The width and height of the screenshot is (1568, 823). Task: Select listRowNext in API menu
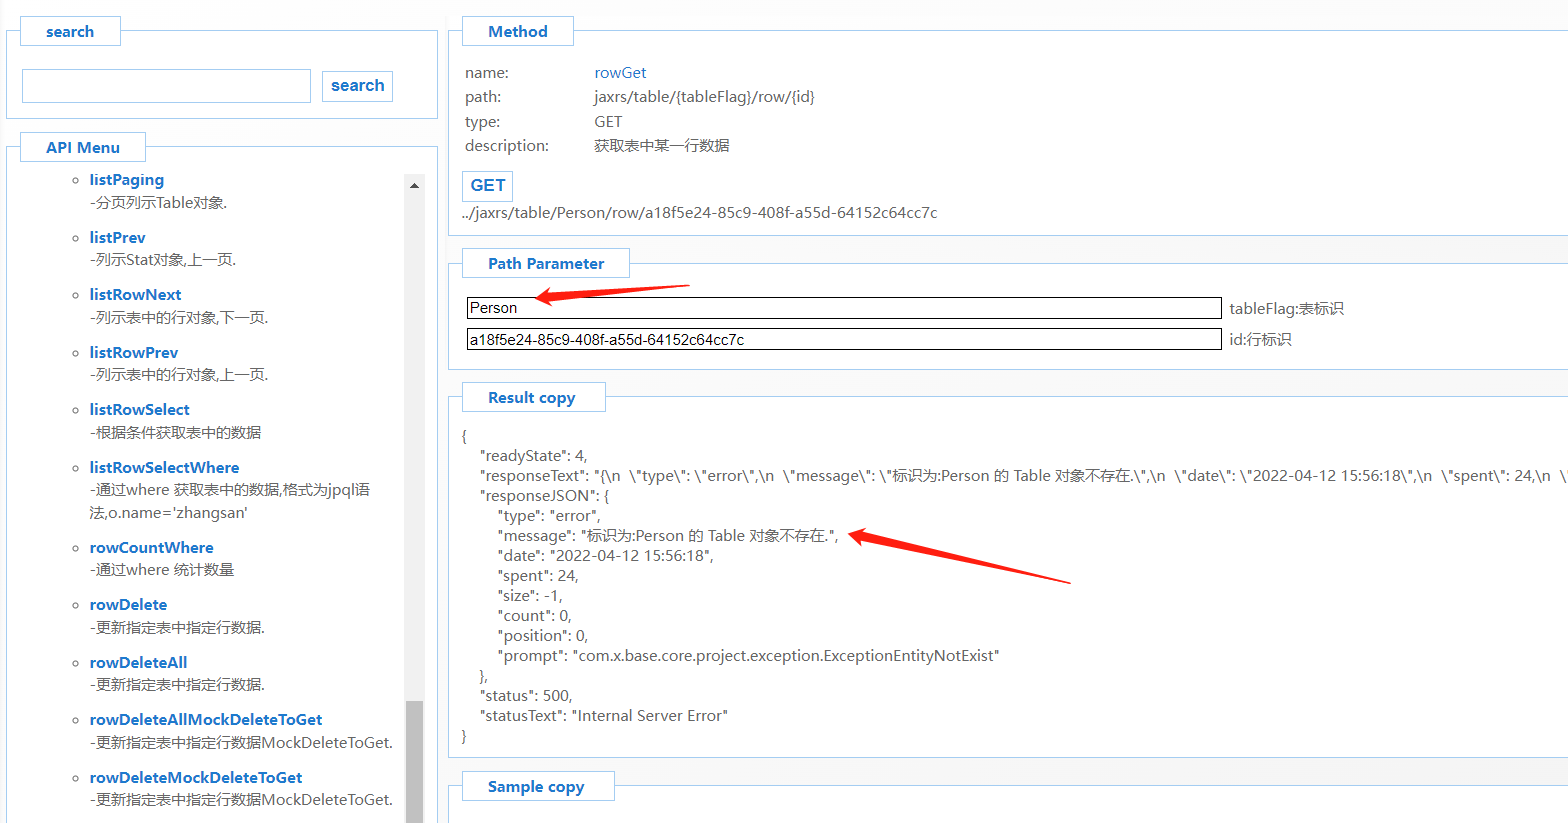135,295
